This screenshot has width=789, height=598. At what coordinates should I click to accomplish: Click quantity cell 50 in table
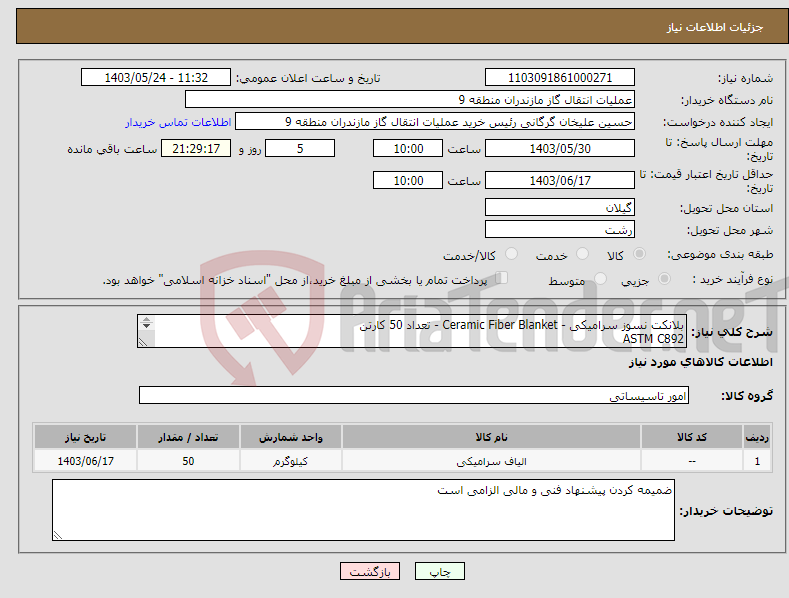tap(188, 461)
